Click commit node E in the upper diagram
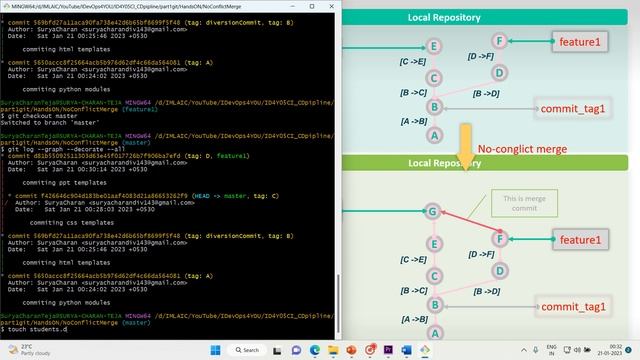Image resolution: width=640 pixels, height=360 pixels. pos(434,46)
